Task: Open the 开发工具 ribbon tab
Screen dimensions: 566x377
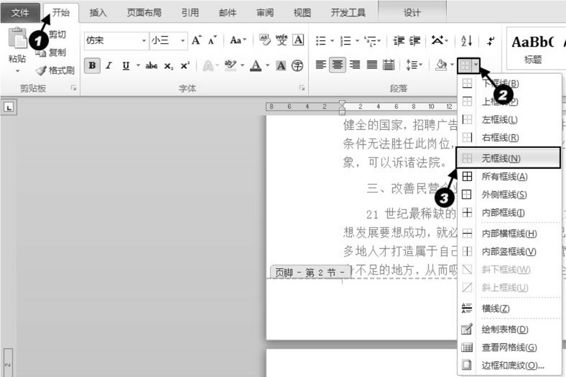Action: point(348,13)
